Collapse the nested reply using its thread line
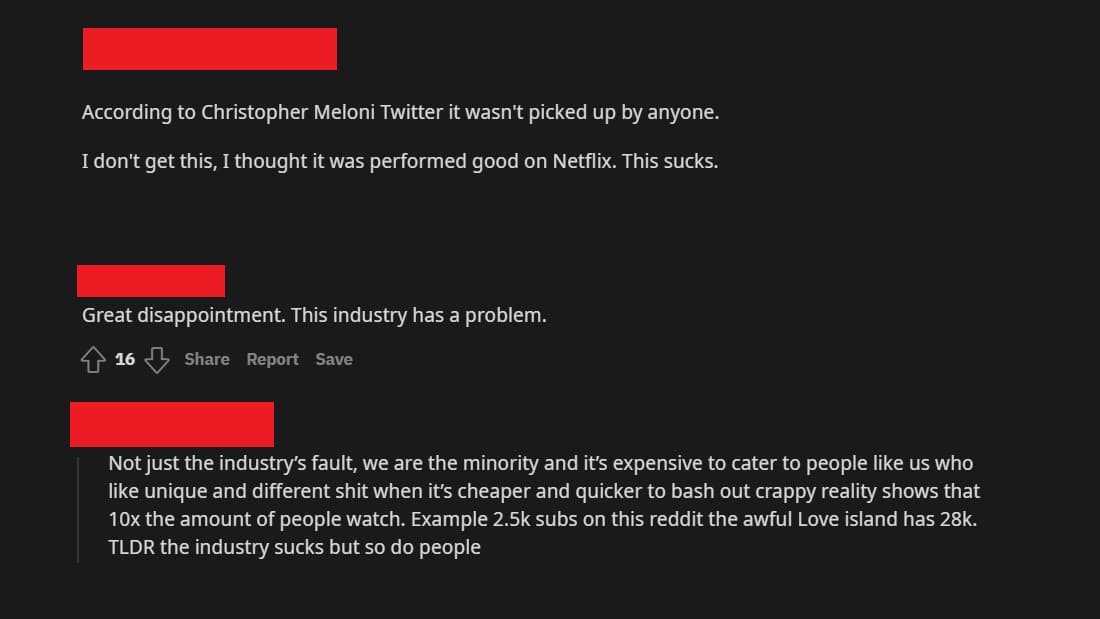 coord(78,510)
